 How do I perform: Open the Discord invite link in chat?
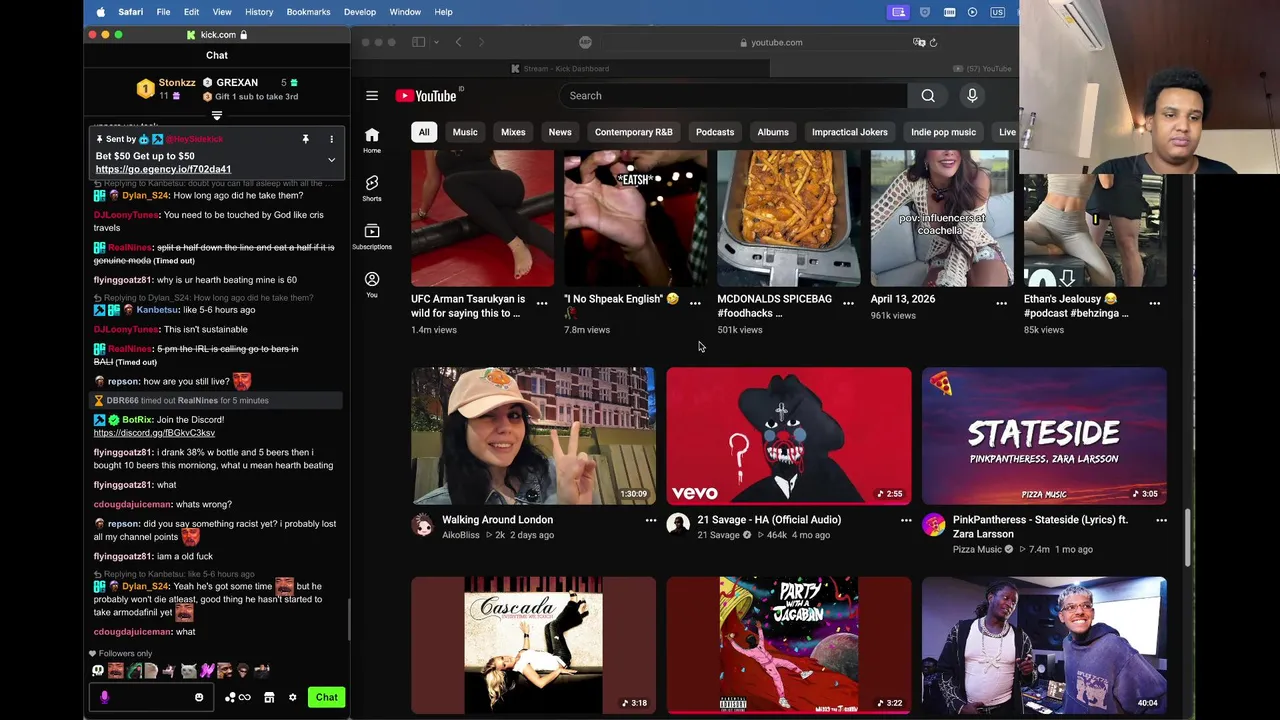point(154,433)
